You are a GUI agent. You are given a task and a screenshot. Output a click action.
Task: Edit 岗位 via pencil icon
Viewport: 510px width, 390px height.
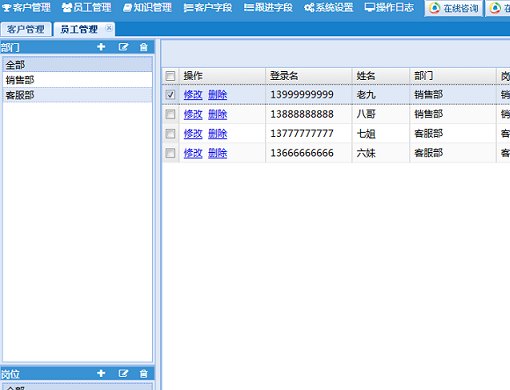[x=123, y=373]
